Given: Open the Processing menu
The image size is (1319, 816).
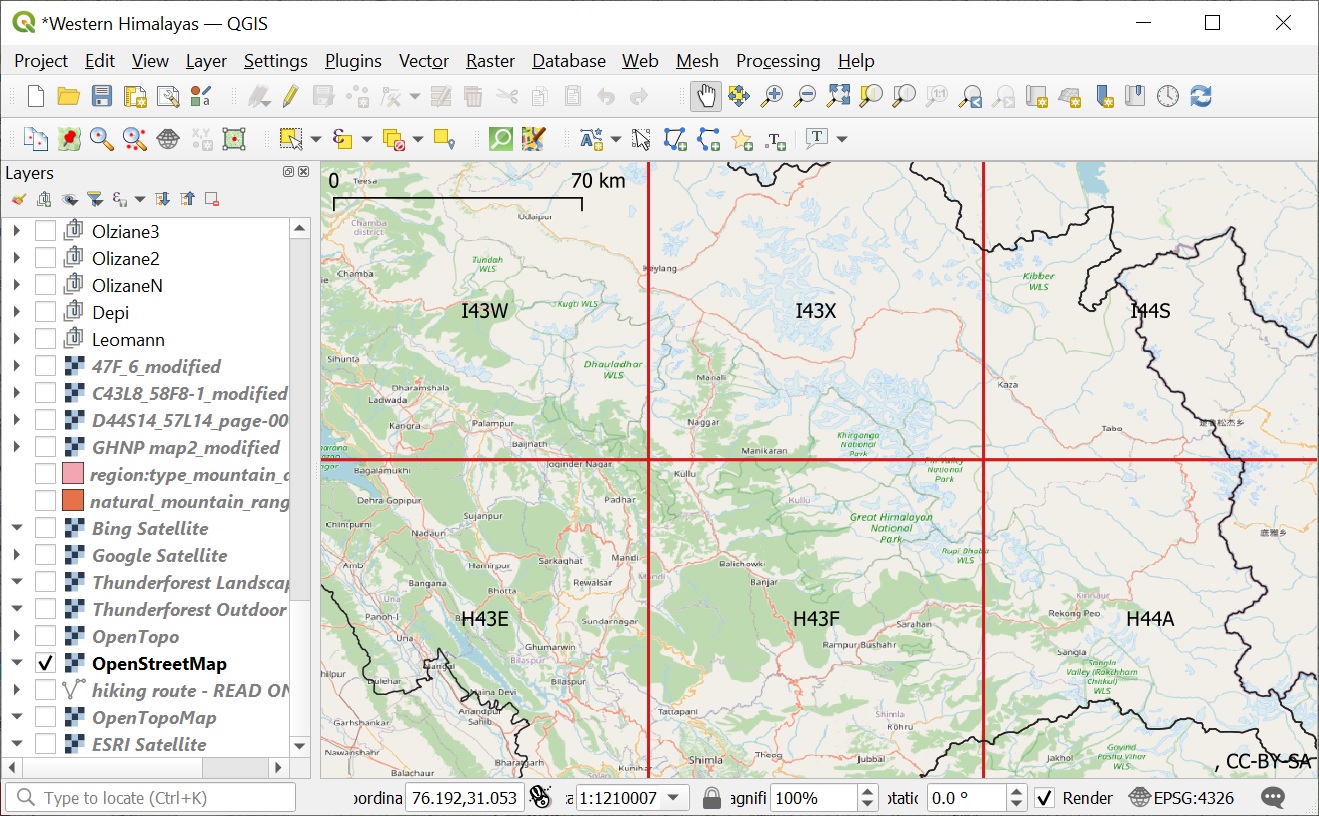Looking at the screenshot, I should pyautogui.click(x=777, y=61).
